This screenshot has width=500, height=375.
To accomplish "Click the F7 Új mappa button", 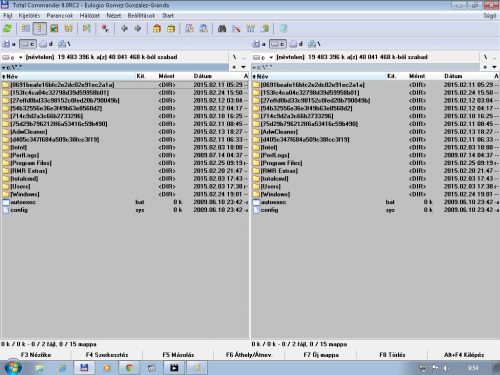I will [x=321, y=355].
